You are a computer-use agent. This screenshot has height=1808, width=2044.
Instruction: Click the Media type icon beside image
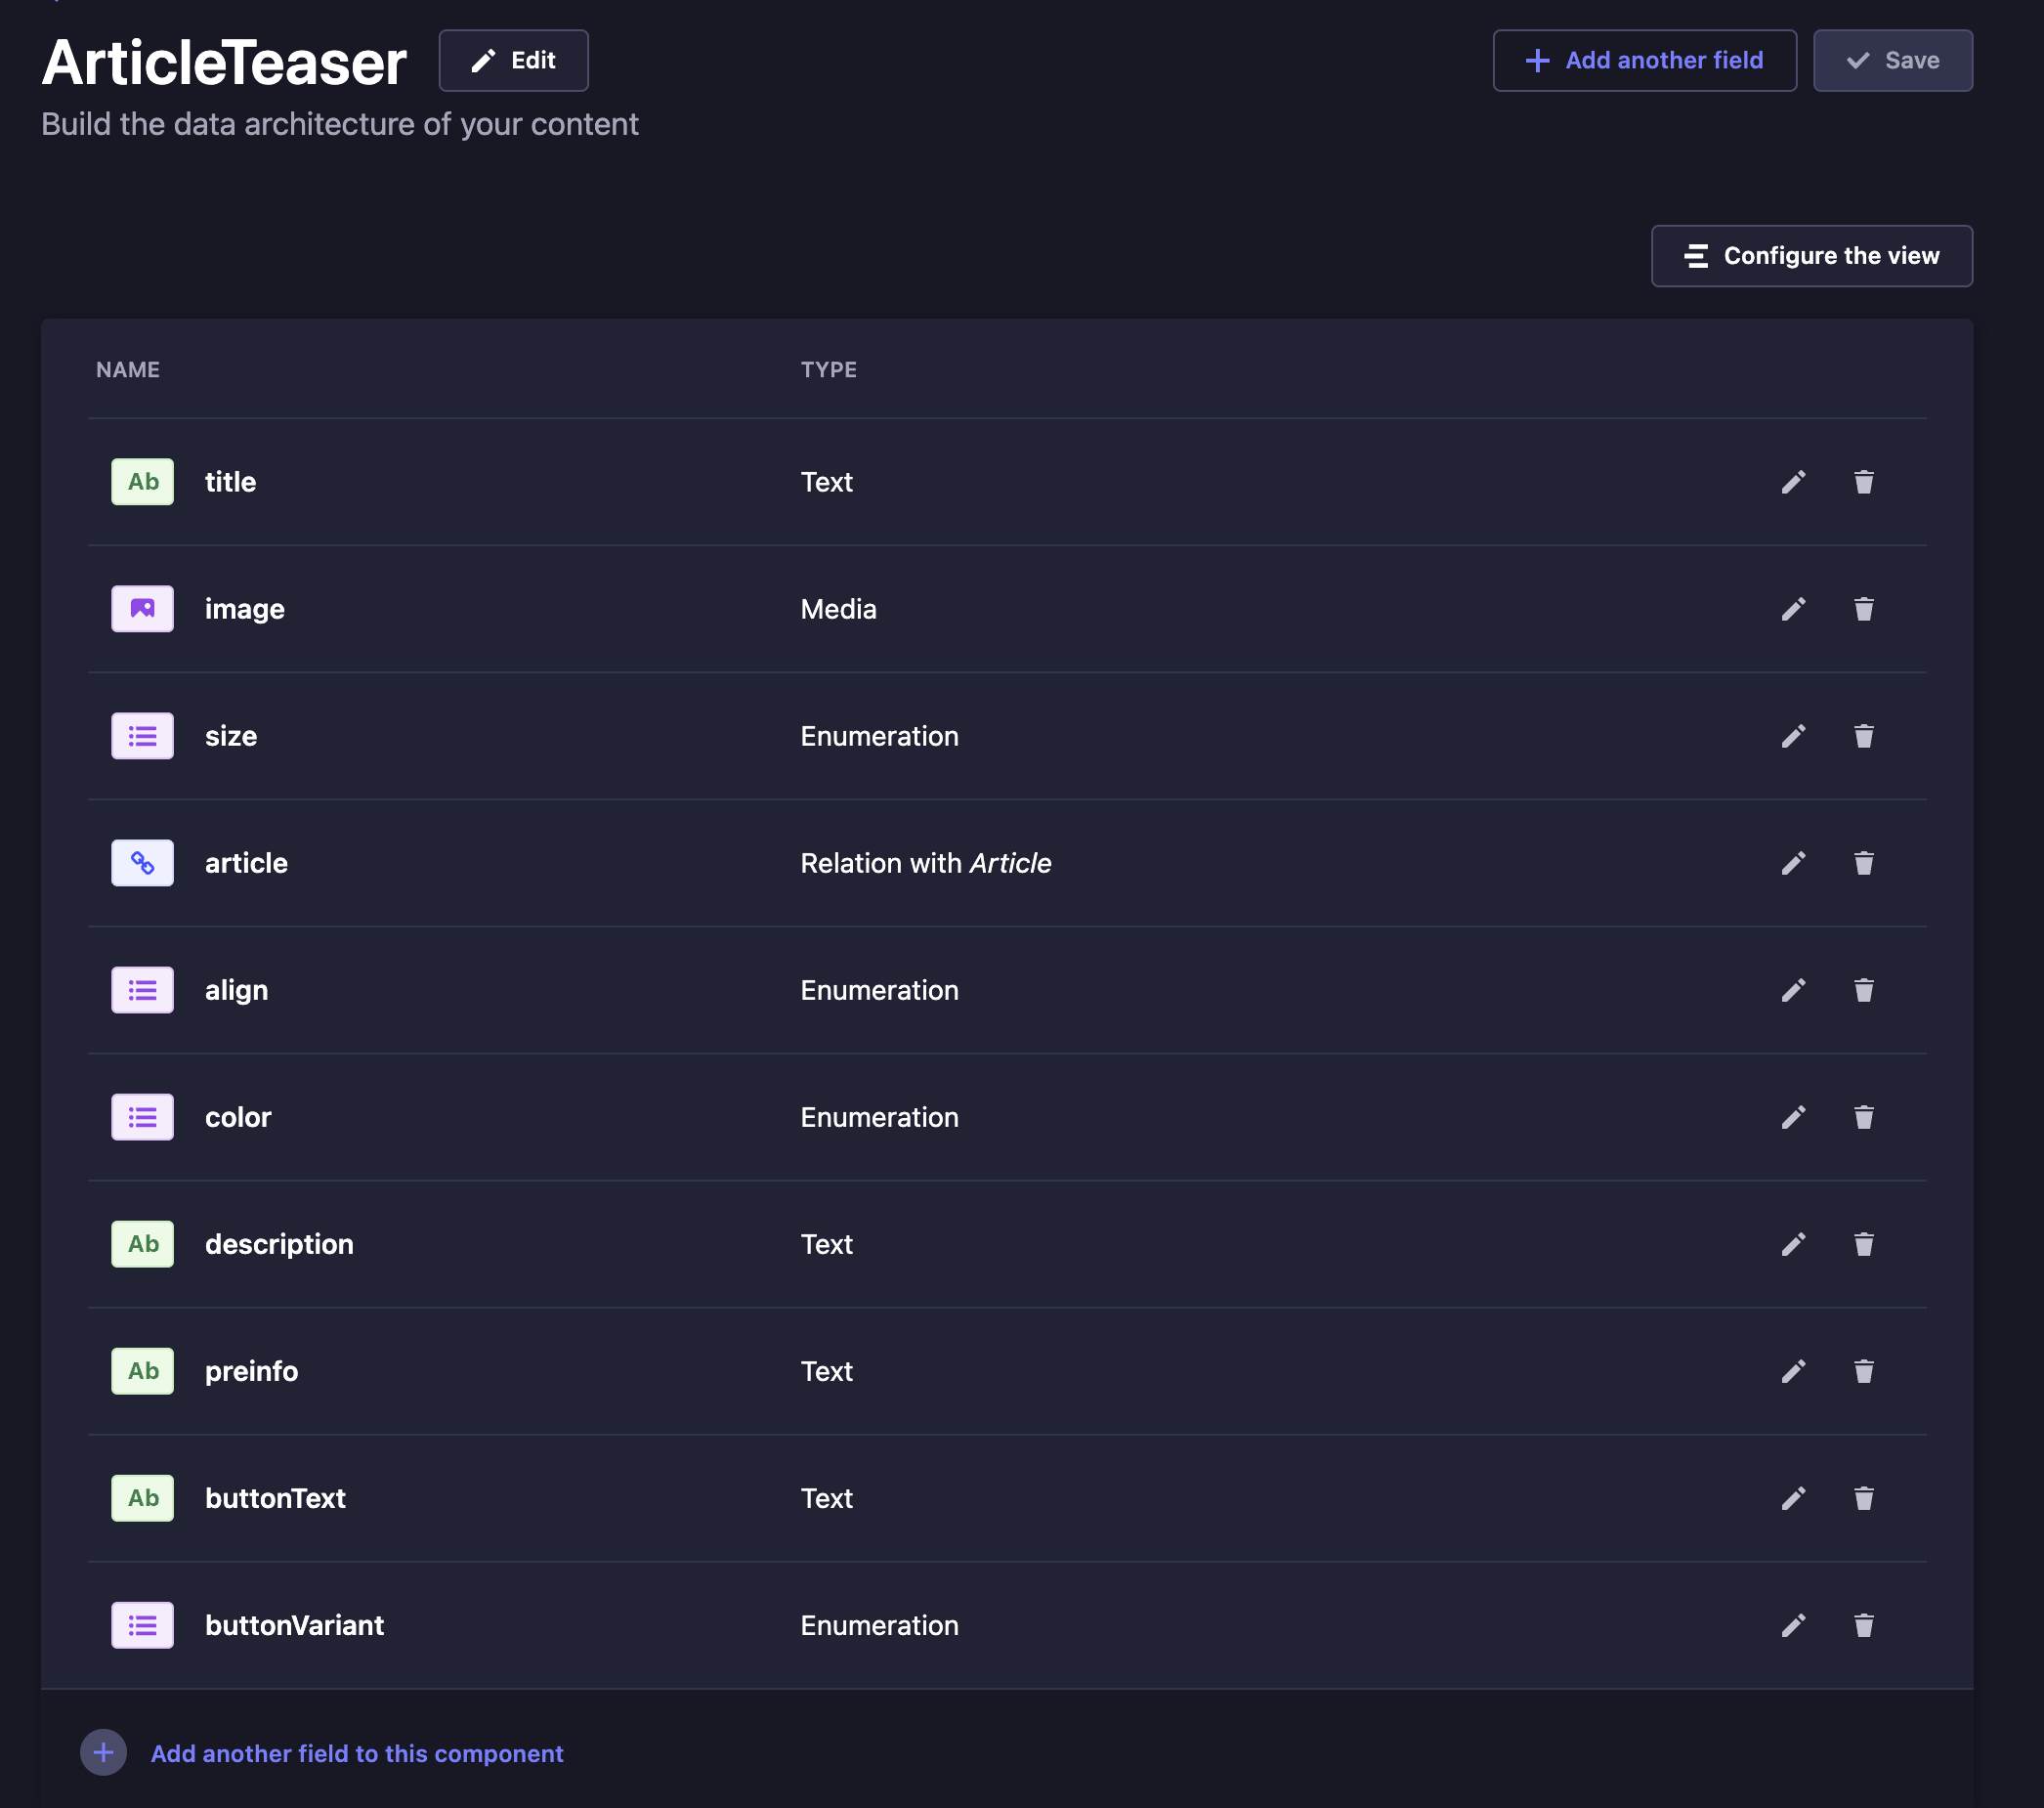[142, 609]
